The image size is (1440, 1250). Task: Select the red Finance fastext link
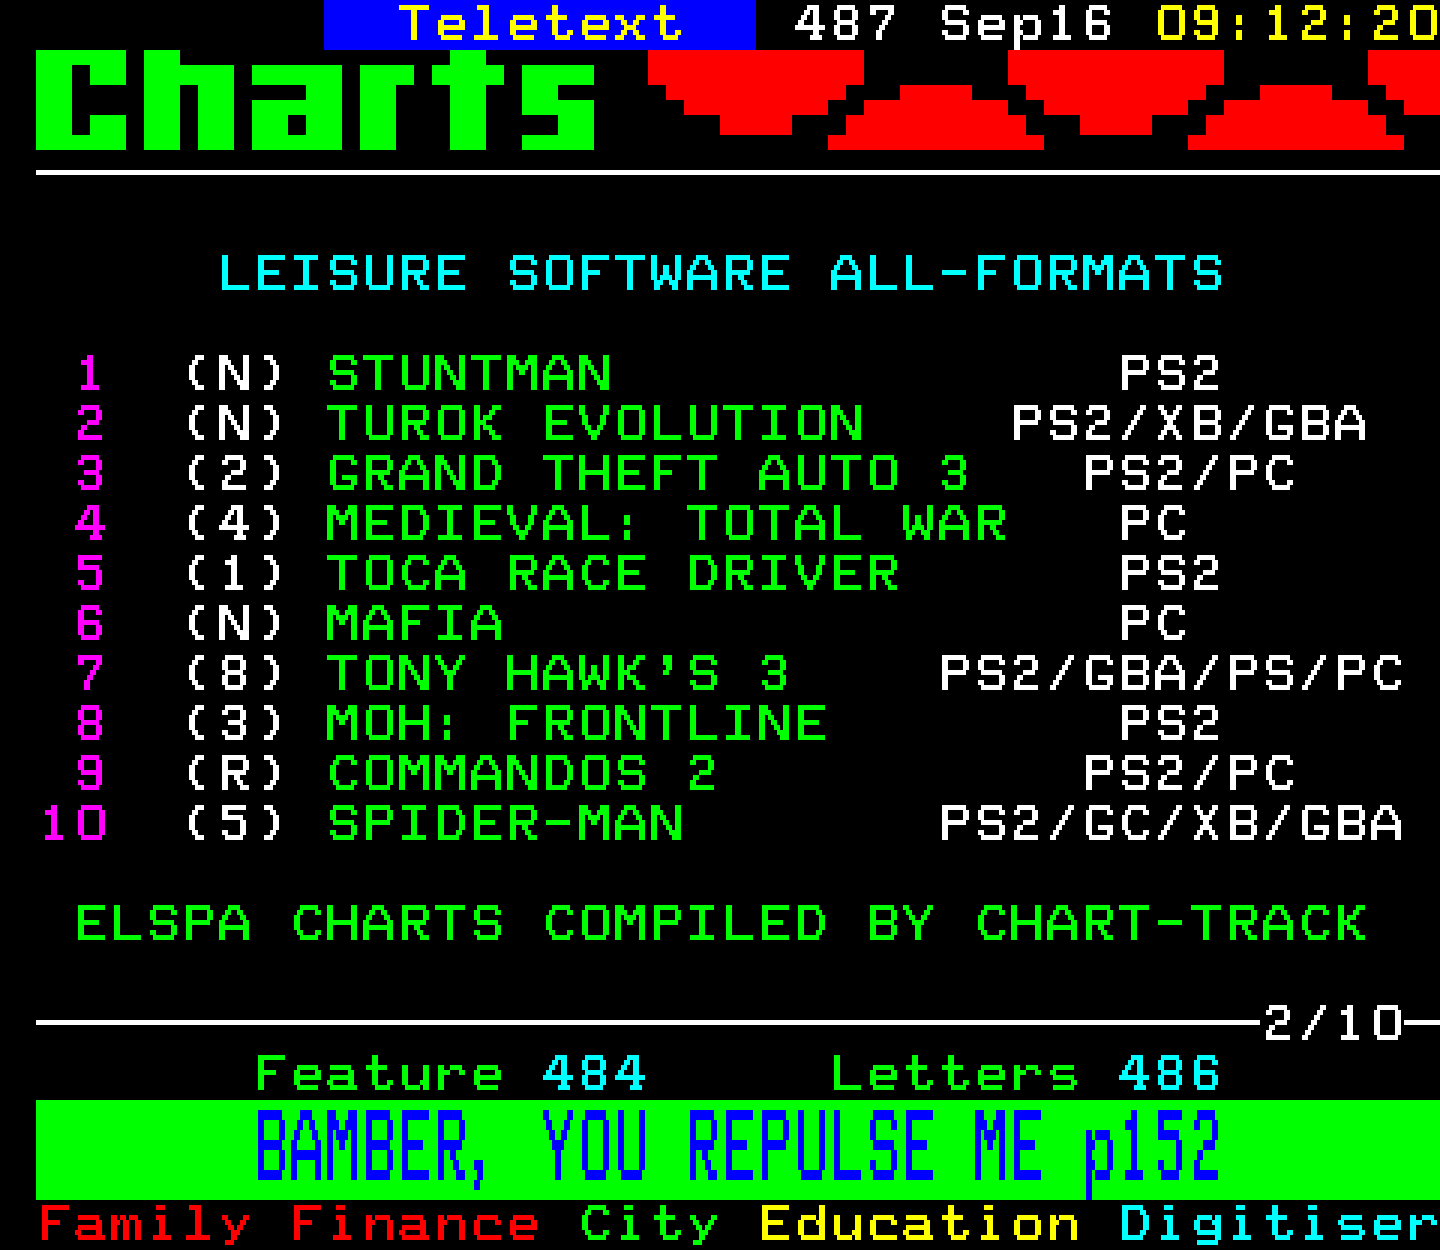click(x=415, y=1225)
